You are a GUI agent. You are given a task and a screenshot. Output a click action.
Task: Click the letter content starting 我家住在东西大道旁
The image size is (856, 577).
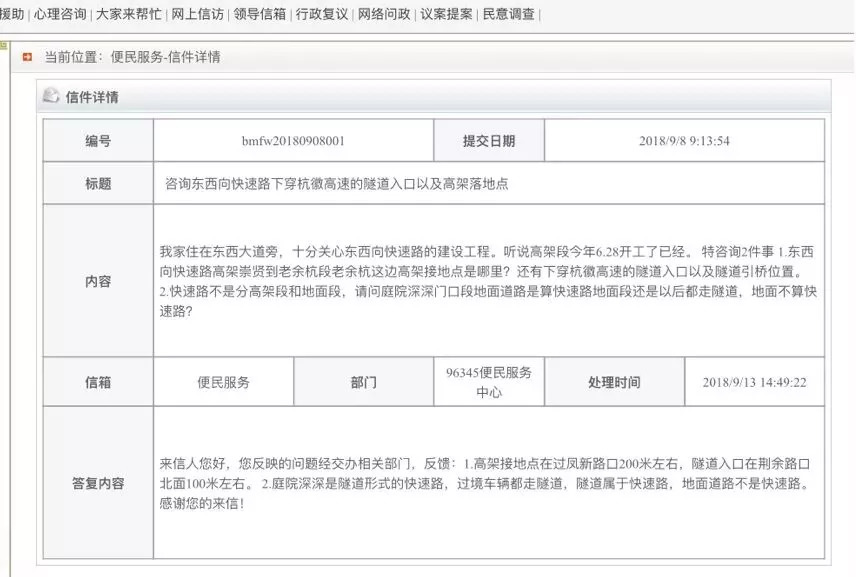[488, 281]
